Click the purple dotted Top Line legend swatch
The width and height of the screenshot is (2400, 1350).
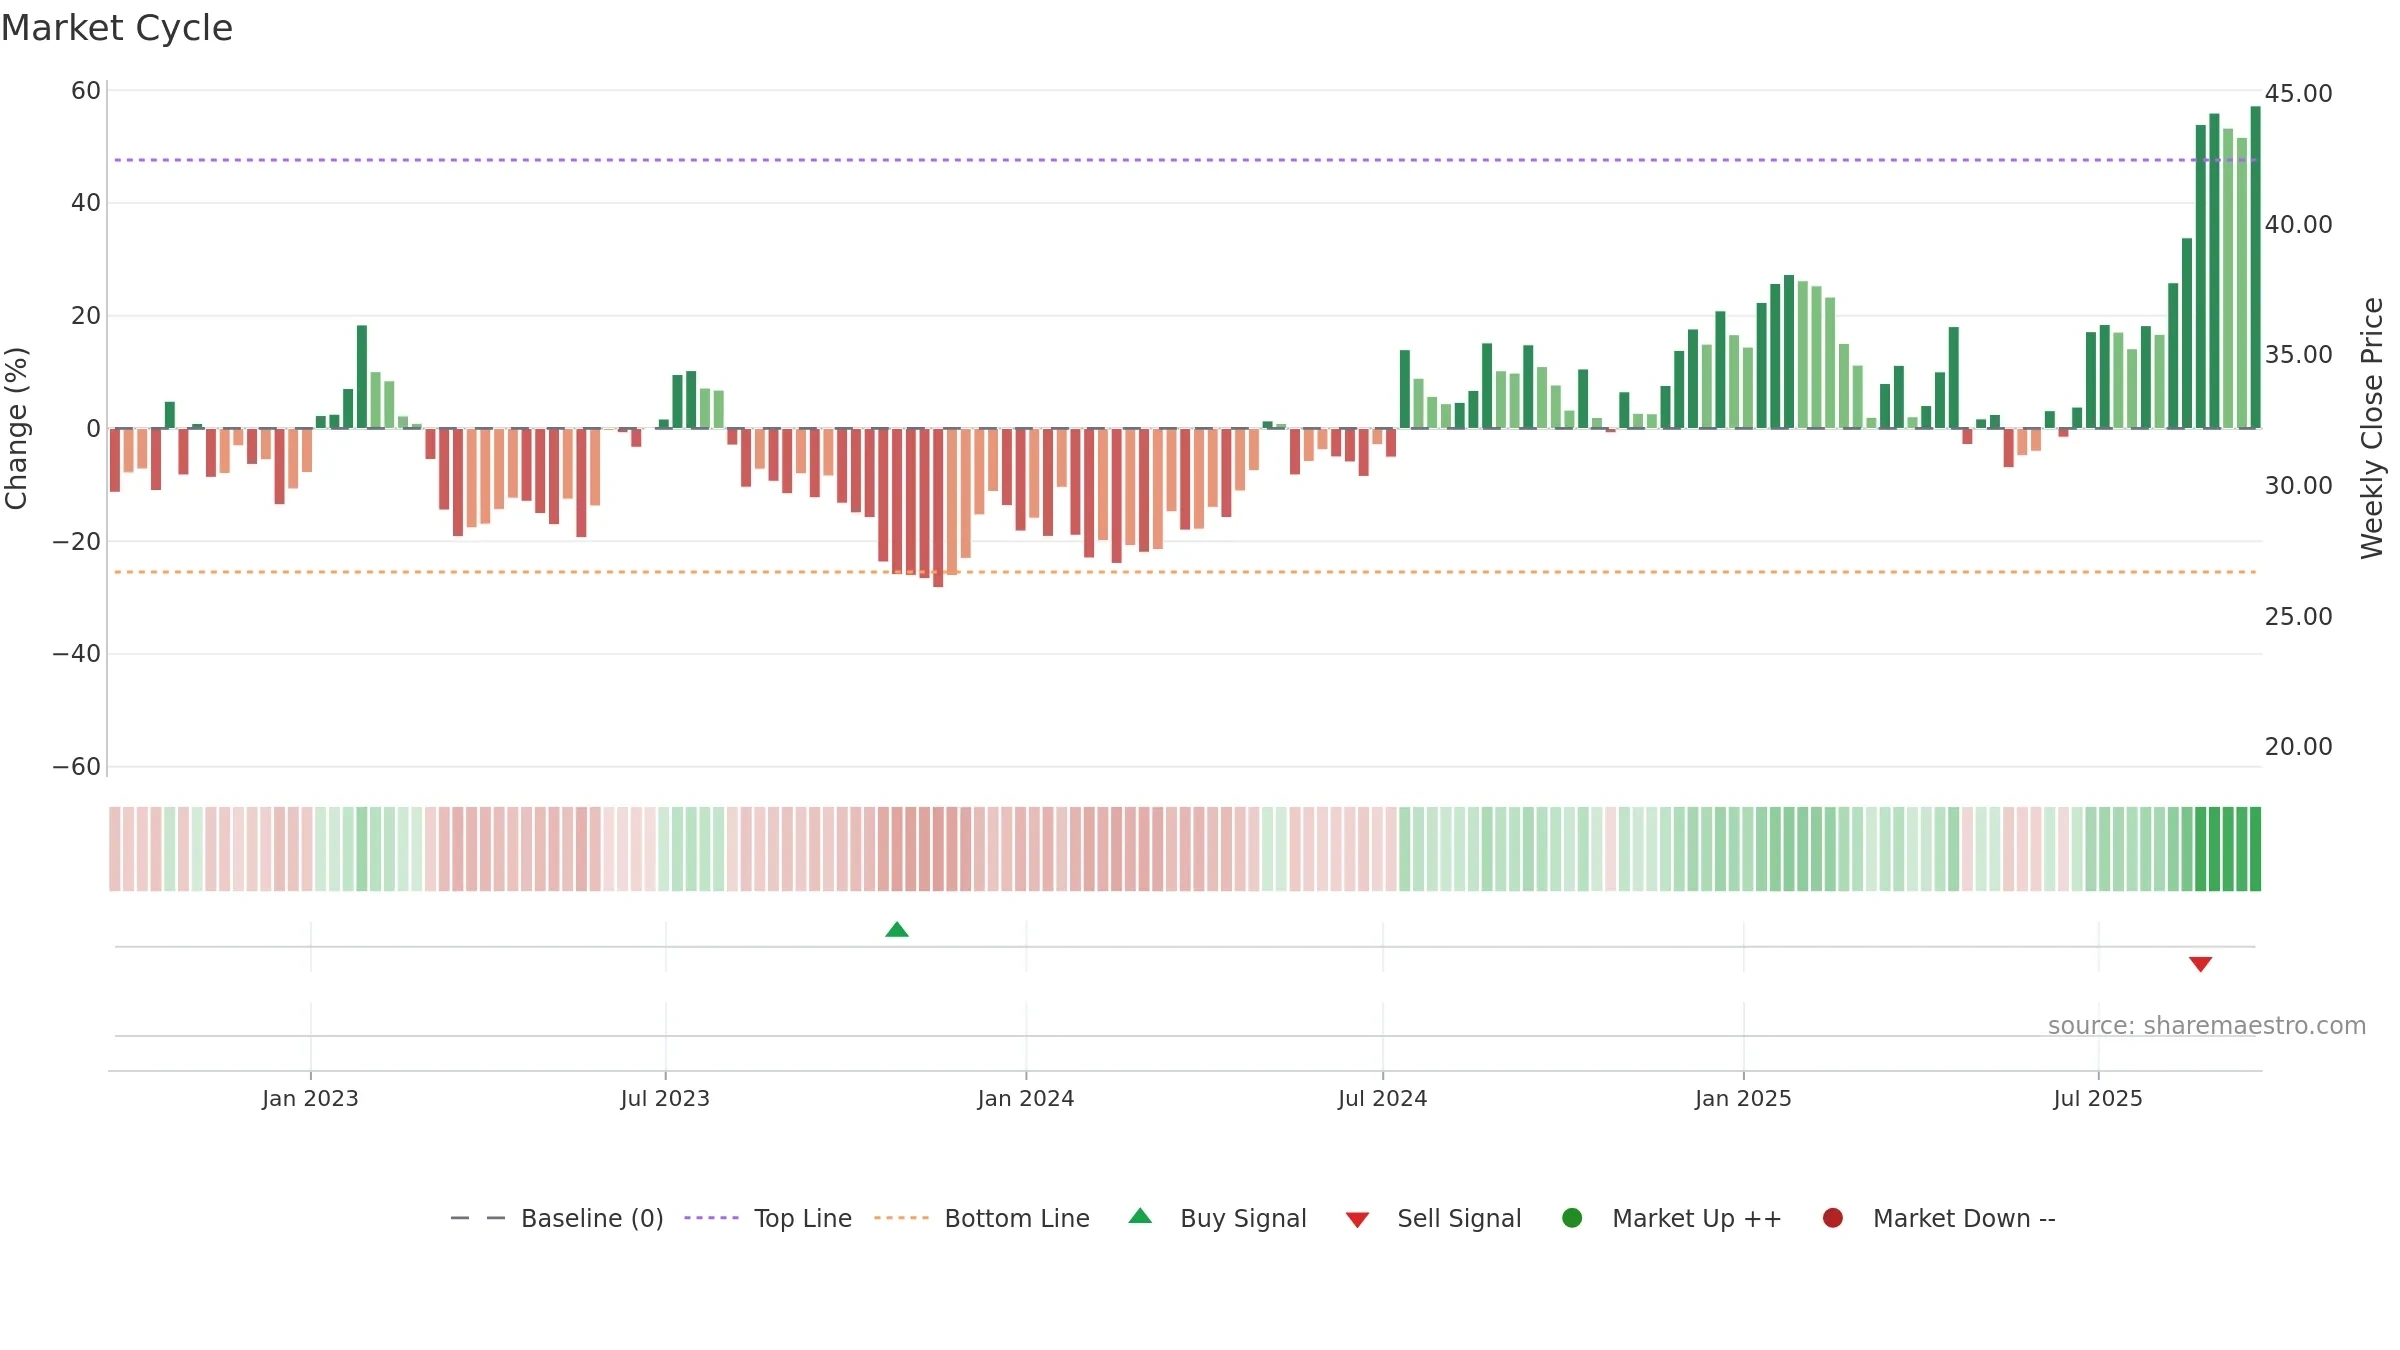711,1218
